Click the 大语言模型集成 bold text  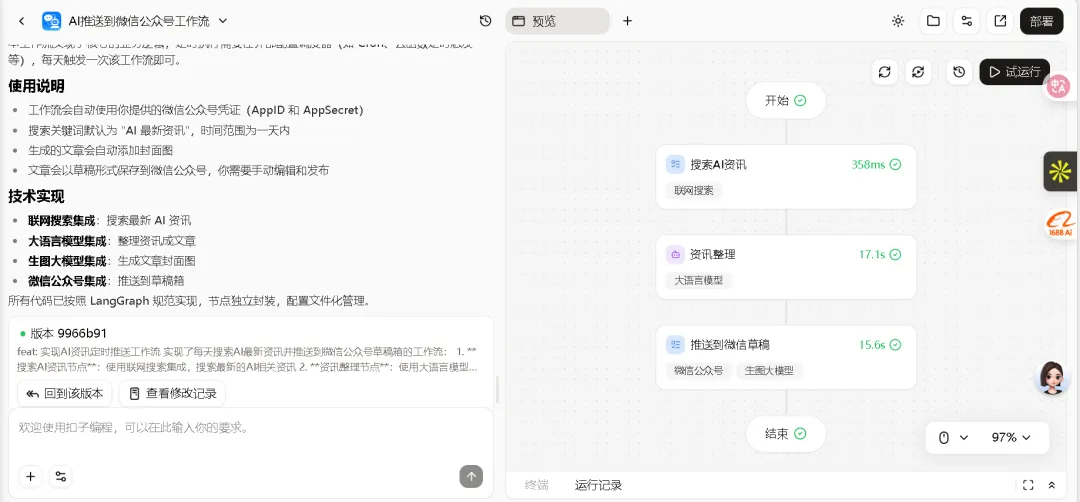click(67, 241)
